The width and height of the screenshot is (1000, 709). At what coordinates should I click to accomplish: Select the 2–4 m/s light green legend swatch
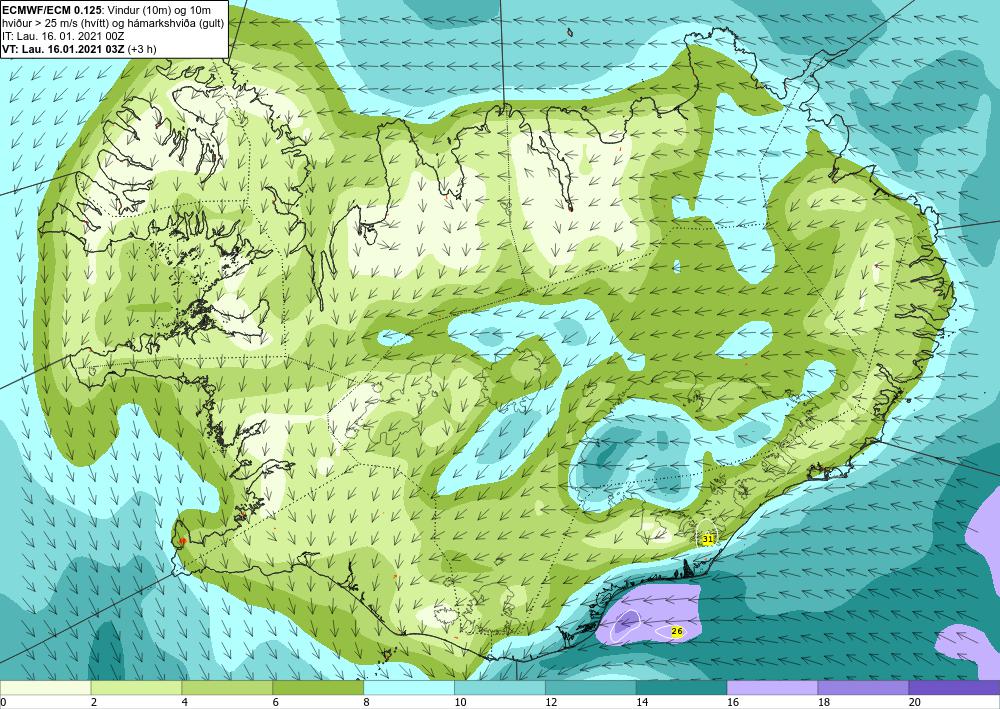click(x=136, y=687)
